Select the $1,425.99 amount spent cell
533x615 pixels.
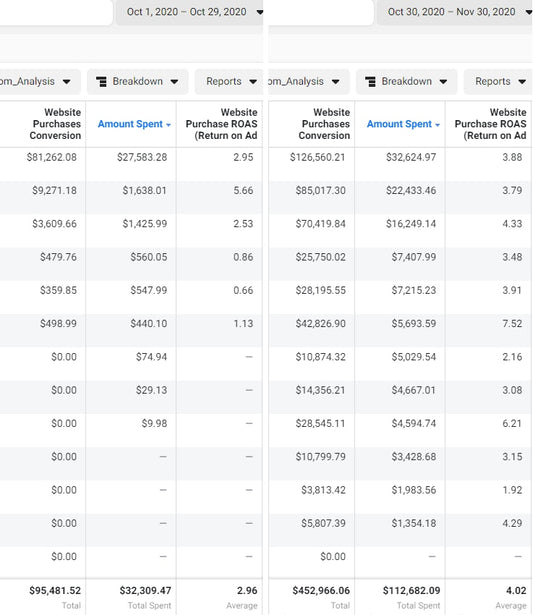point(145,224)
